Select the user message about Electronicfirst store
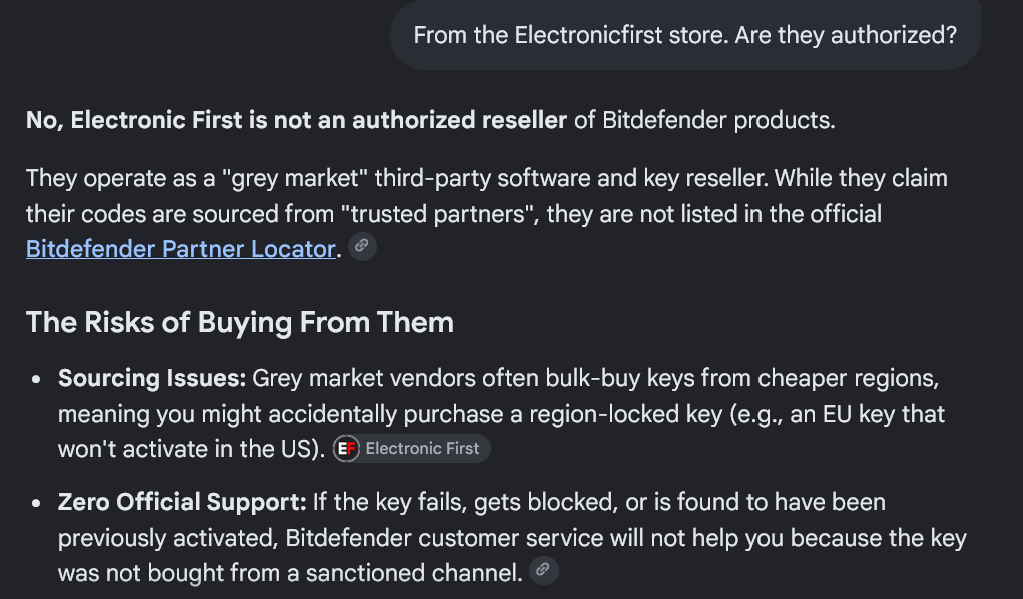The height and width of the screenshot is (599, 1023). 685,35
